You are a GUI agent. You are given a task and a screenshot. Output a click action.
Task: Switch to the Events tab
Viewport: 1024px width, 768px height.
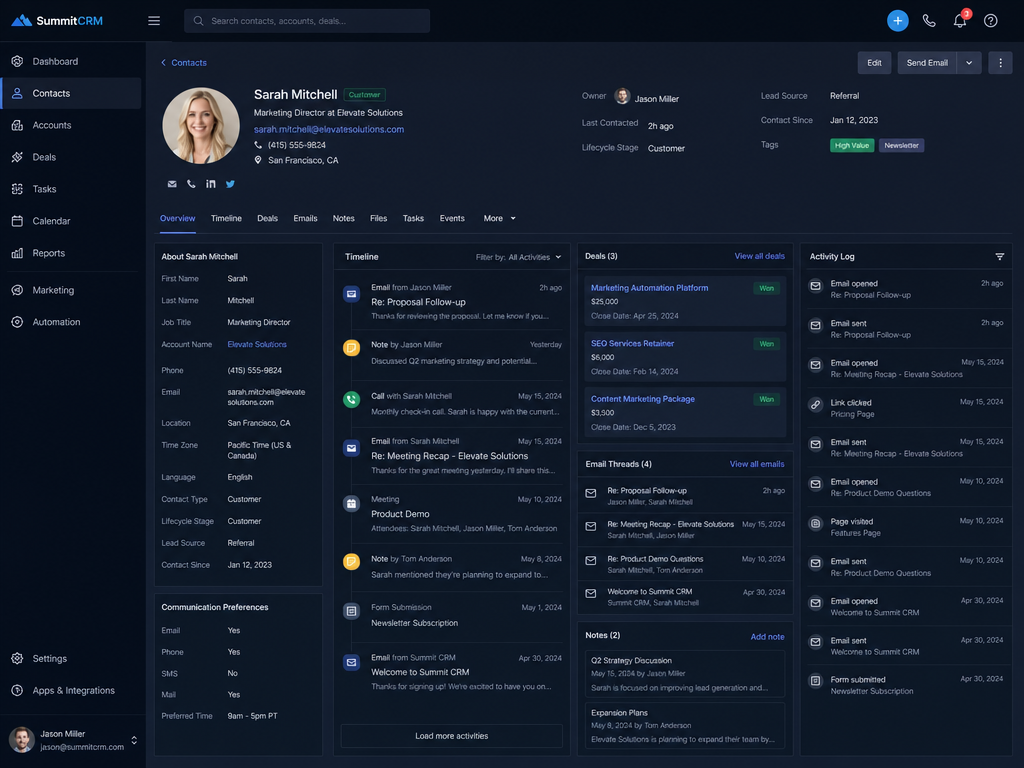click(452, 219)
